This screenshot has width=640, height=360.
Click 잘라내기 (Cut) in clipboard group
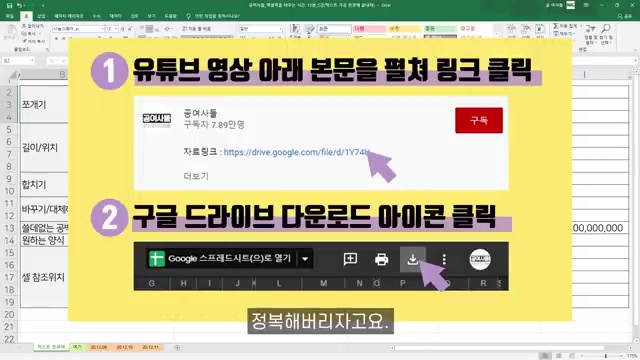coord(33,26)
